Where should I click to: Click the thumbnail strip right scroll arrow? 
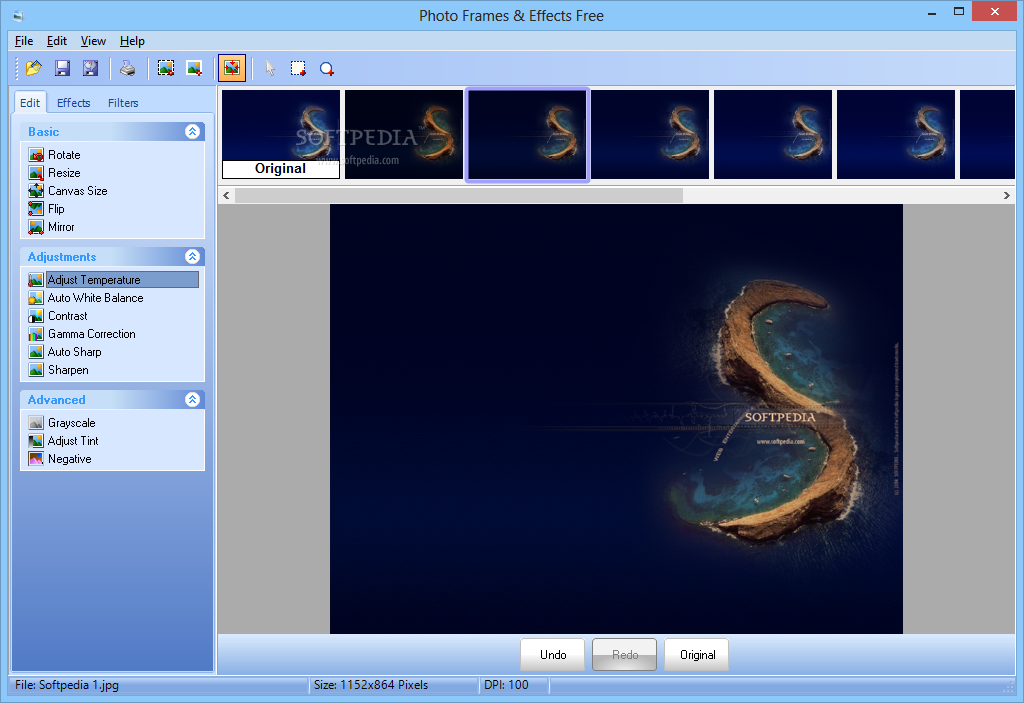click(x=1006, y=195)
